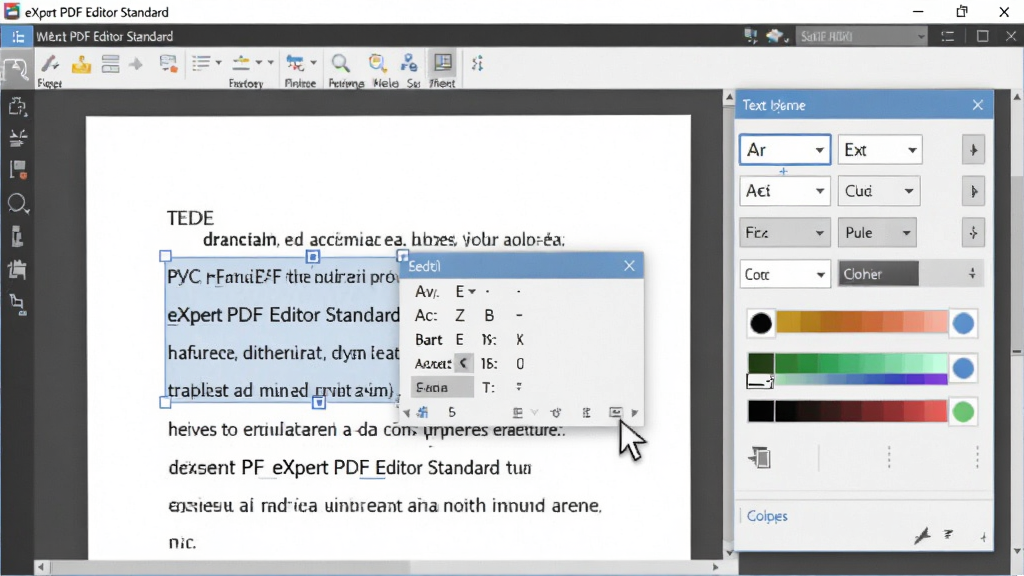1024x576 pixels.
Task: Click the Nlele zoom icon
Action: coord(377,63)
